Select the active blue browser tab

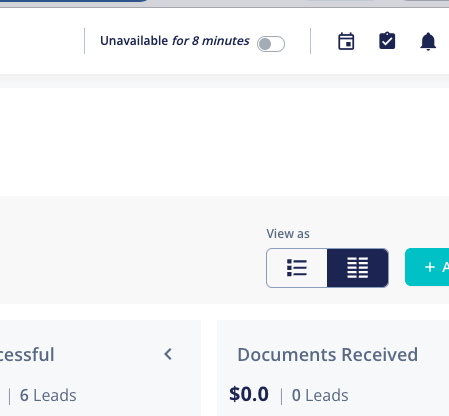click(x=73, y=1)
